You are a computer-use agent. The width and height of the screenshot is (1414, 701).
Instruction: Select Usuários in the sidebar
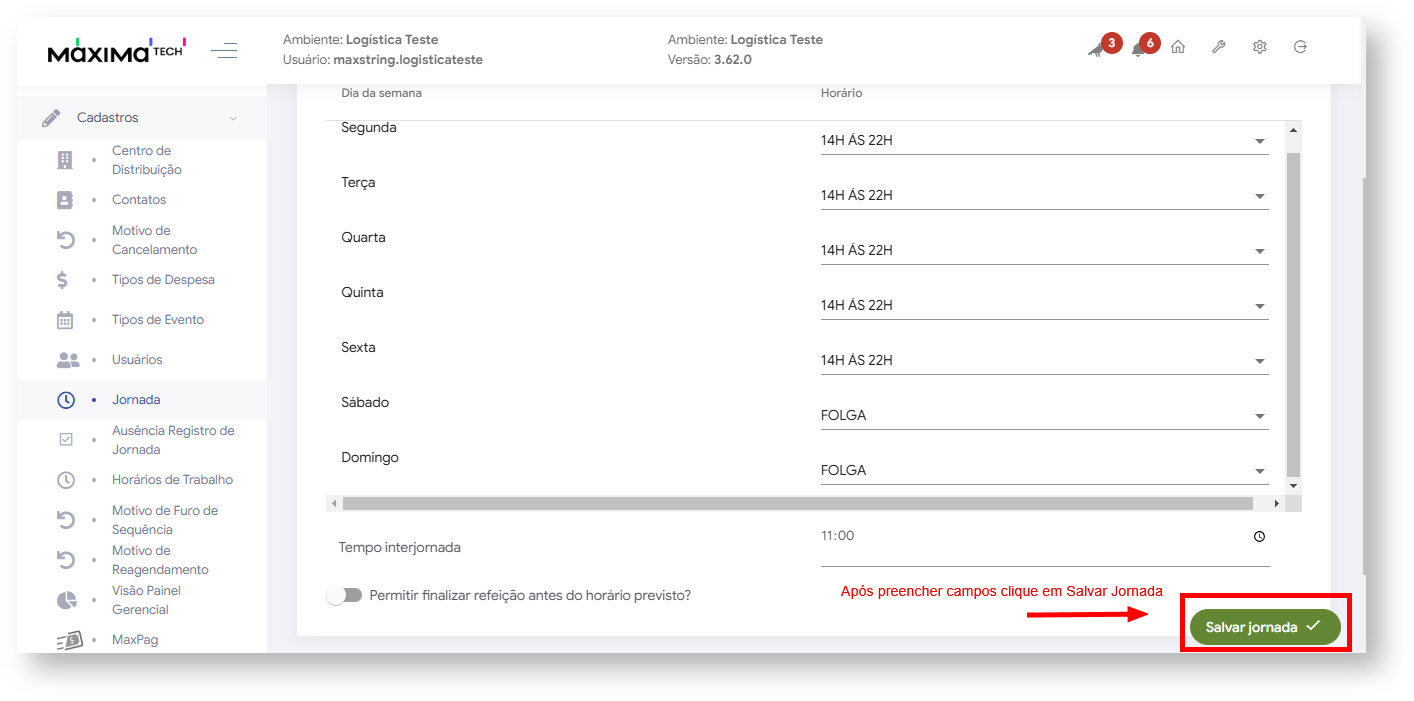pyautogui.click(x=137, y=360)
